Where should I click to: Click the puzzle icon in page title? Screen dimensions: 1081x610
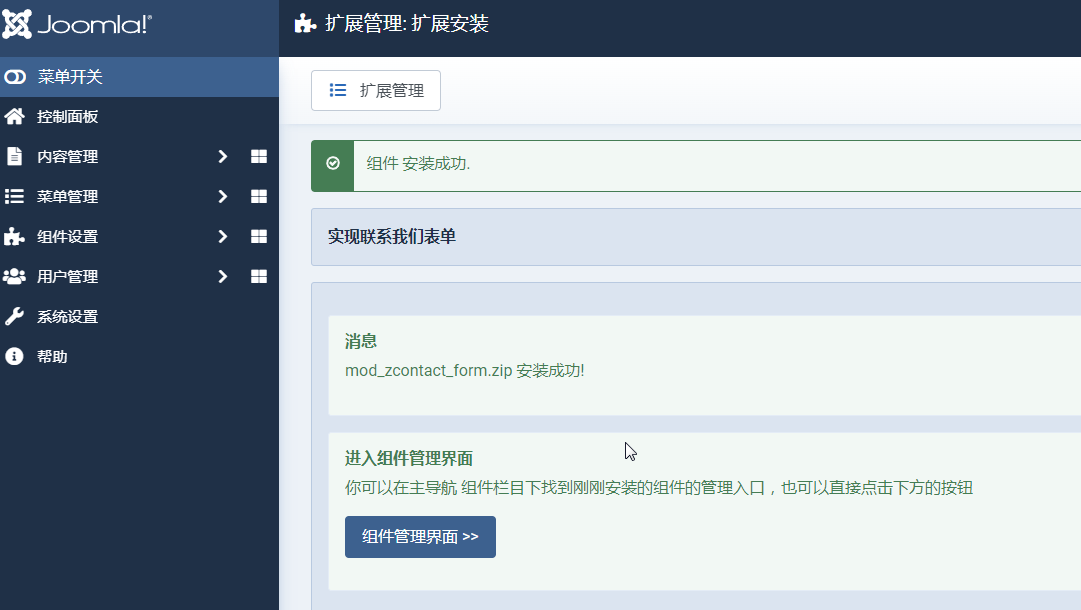pos(305,24)
